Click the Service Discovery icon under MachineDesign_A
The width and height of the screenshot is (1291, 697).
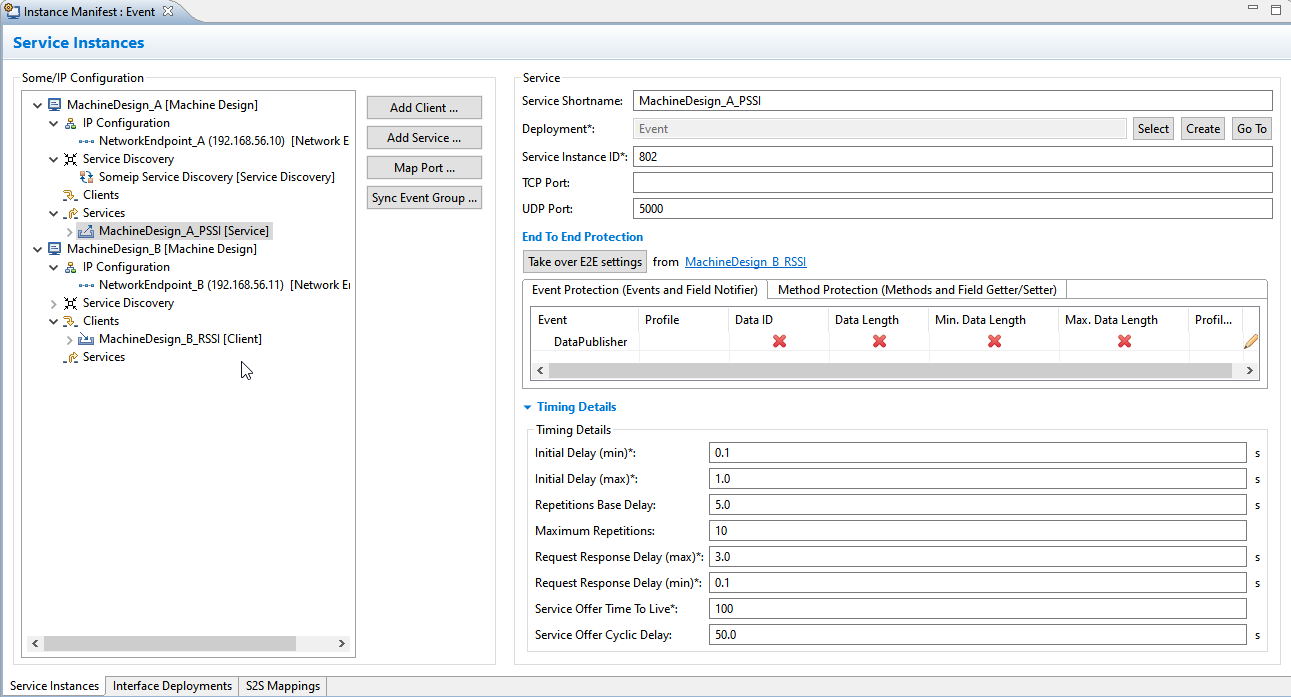click(x=70, y=159)
